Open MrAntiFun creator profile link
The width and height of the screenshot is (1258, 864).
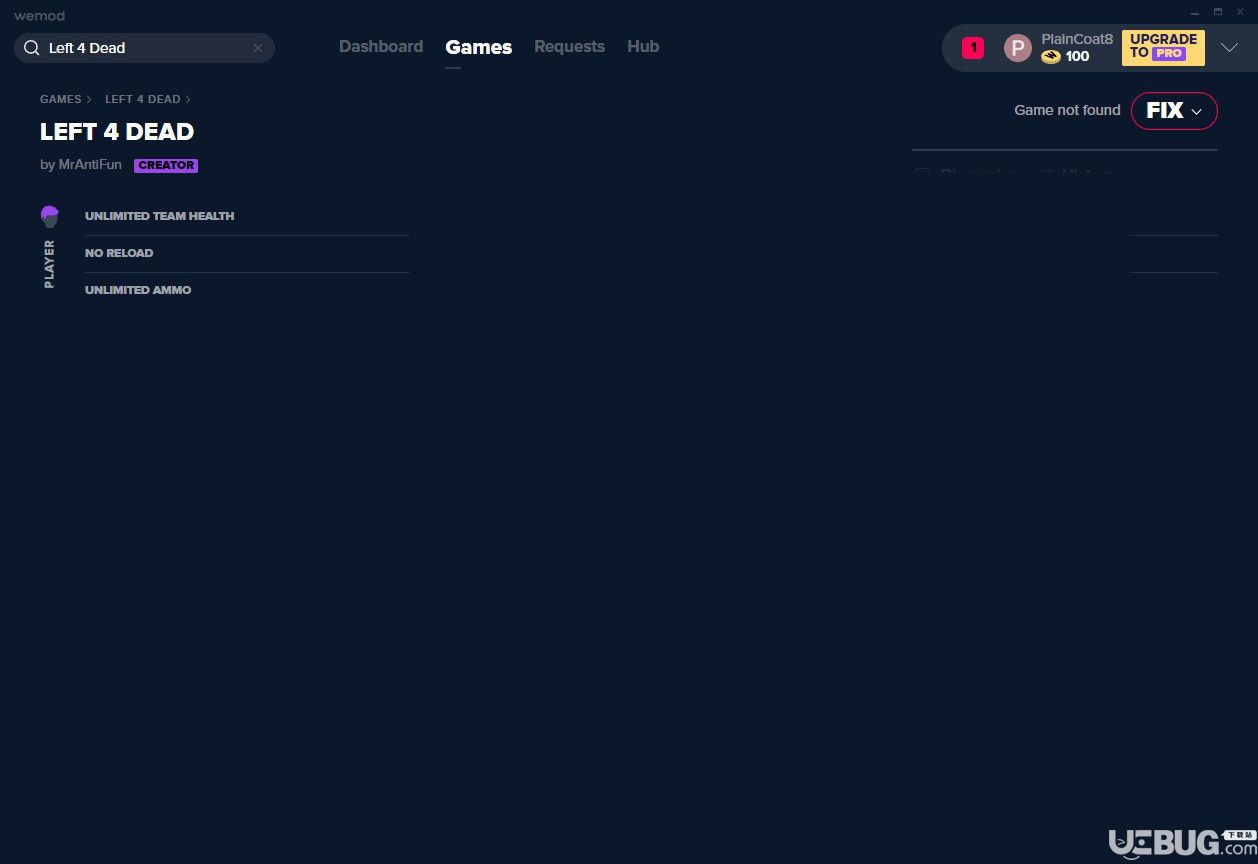pyautogui.click(x=90, y=165)
